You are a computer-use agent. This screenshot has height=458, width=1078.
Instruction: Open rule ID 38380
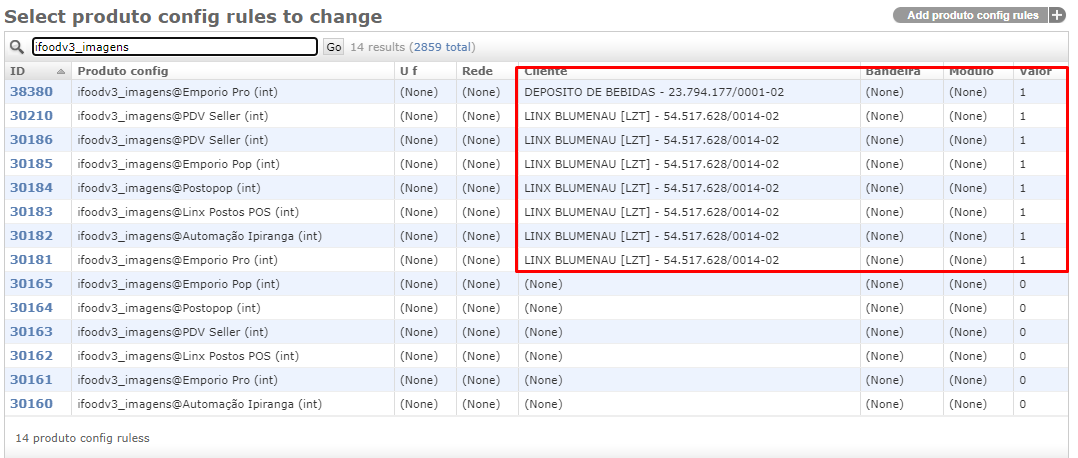(x=31, y=92)
